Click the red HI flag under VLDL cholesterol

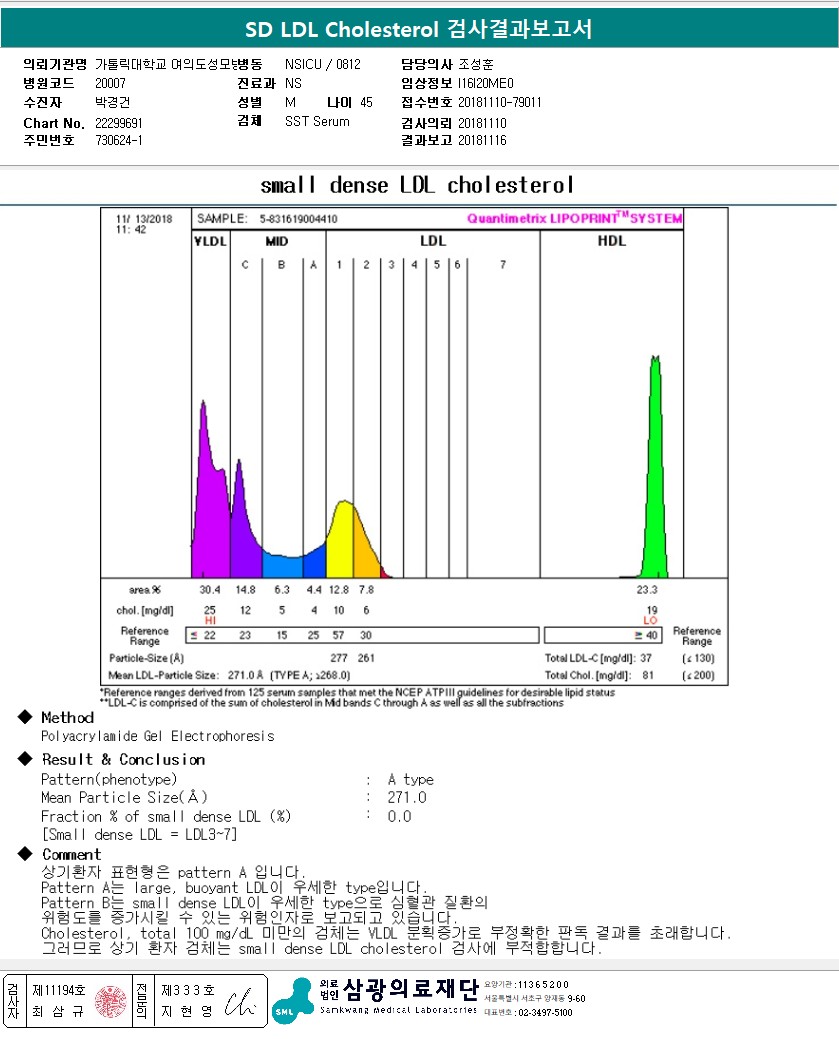(x=210, y=621)
